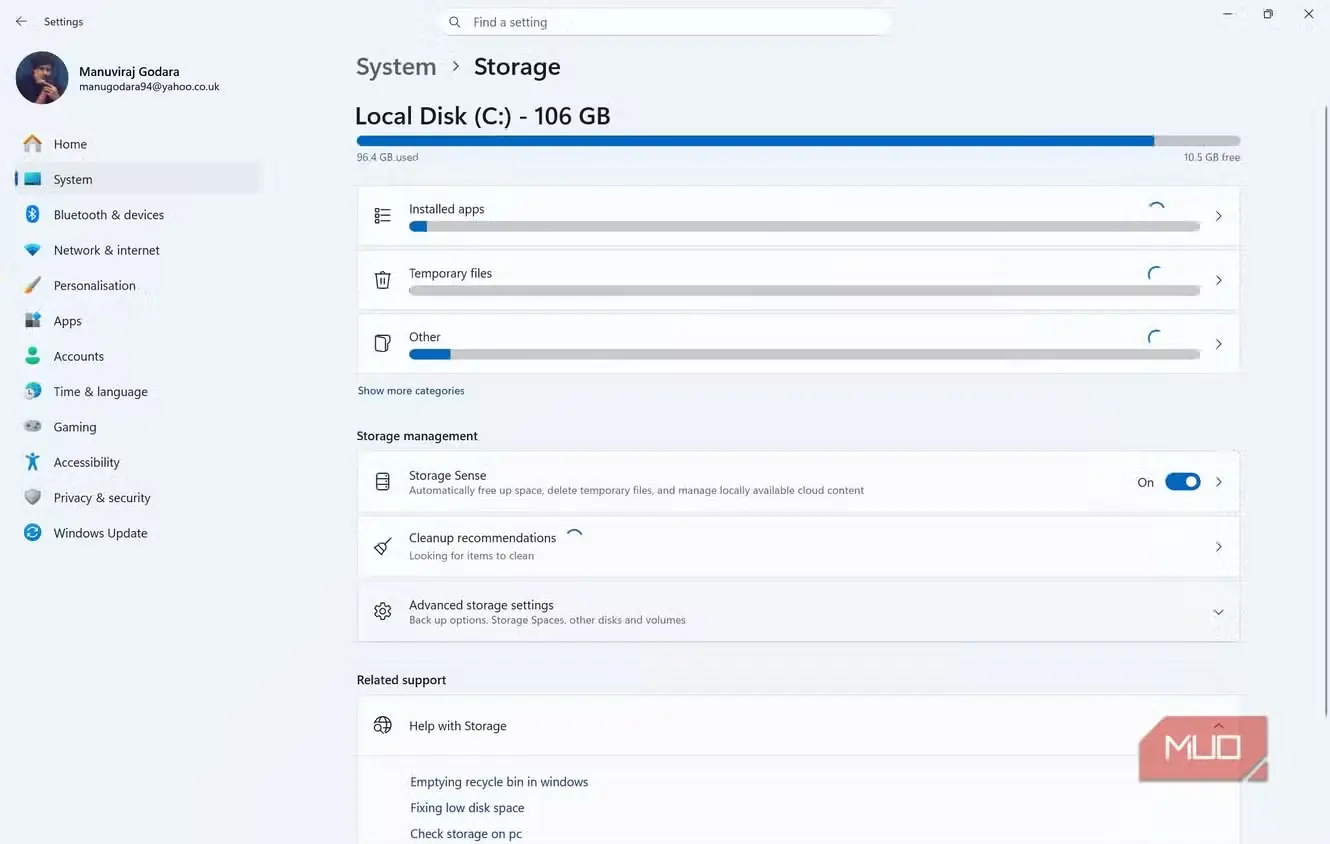Viewport: 1330px width, 844px height.
Task: Click the Accounts person icon
Action: [33, 356]
